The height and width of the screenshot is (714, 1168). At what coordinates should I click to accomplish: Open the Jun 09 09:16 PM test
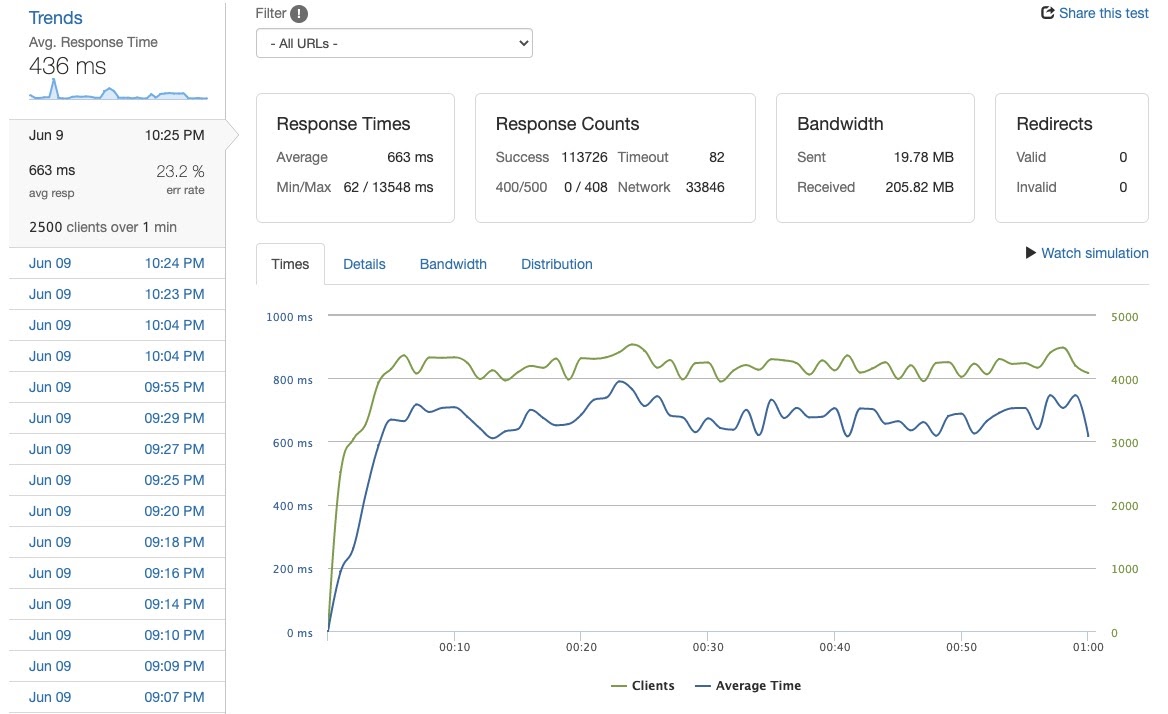(116, 573)
